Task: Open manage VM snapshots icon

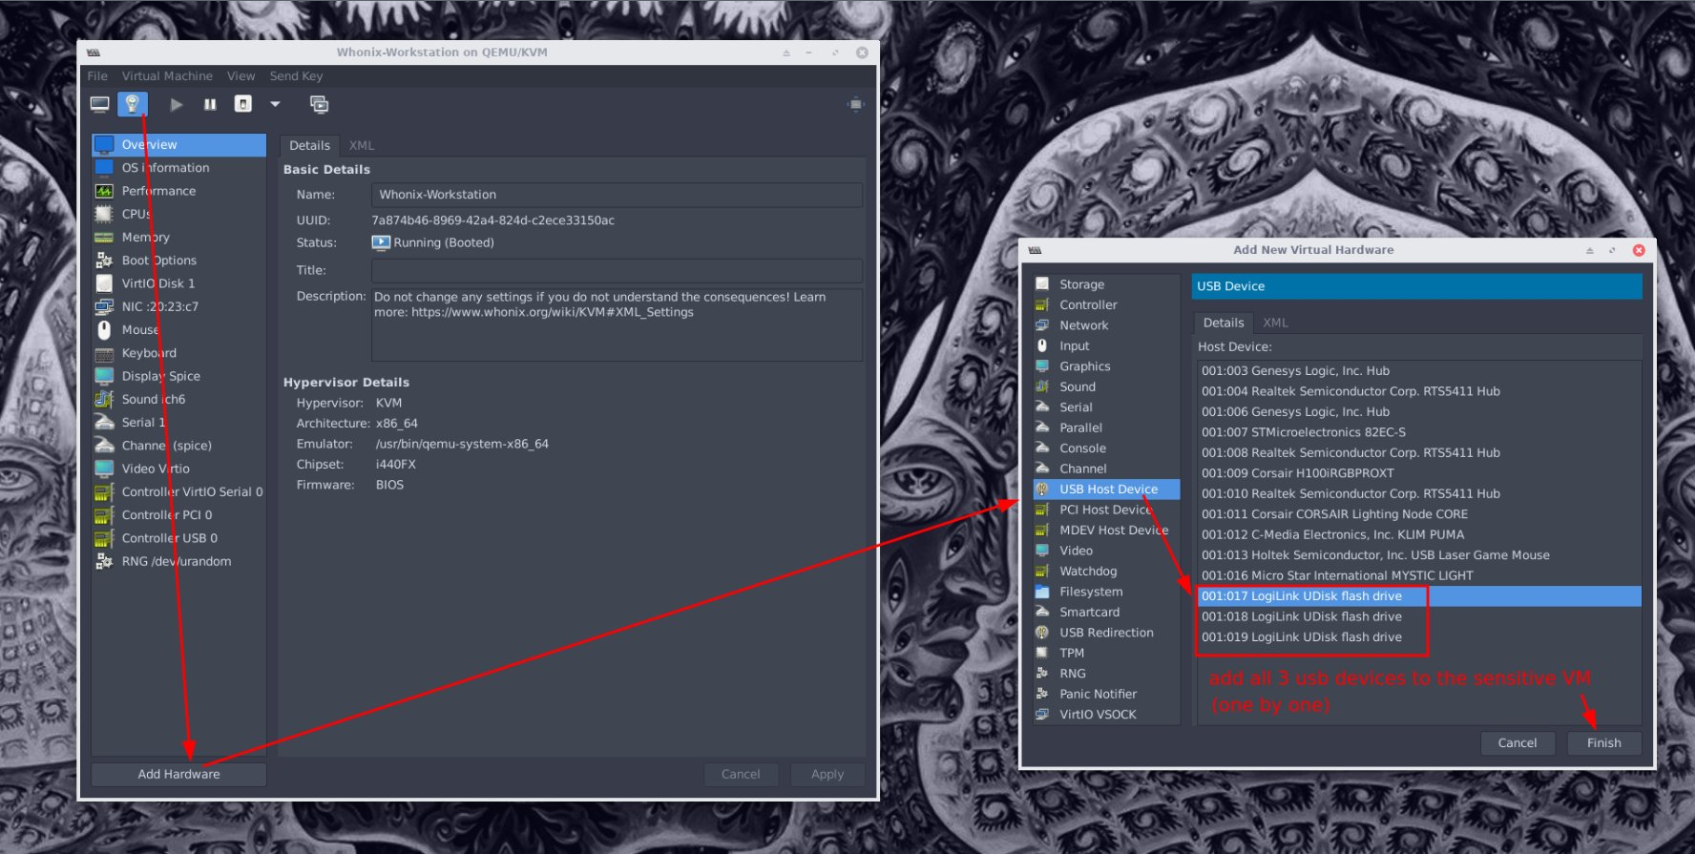Action: [319, 104]
